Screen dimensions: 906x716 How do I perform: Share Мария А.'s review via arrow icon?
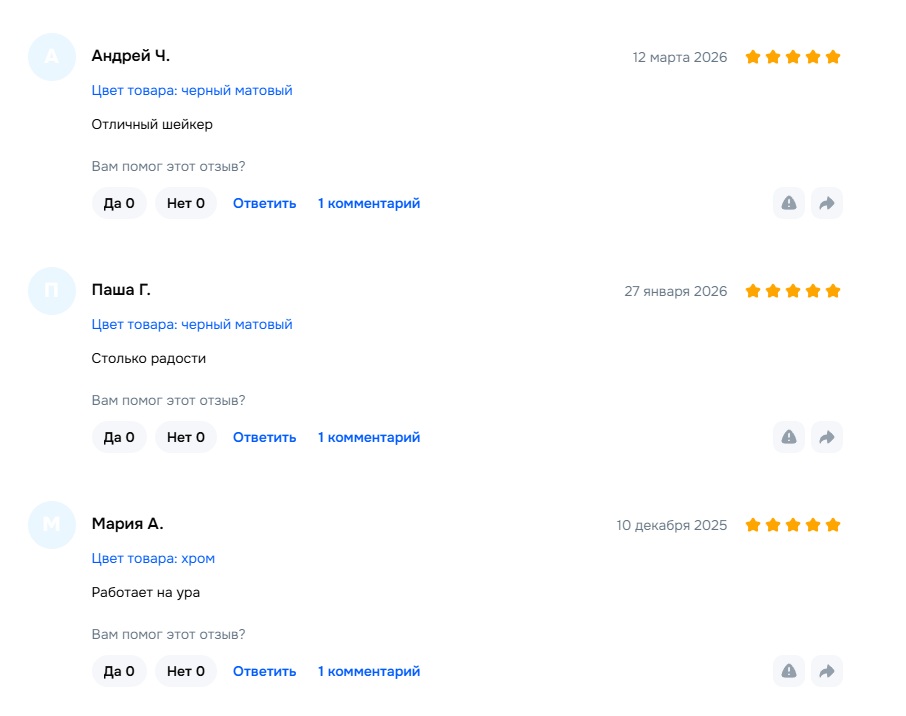point(827,671)
